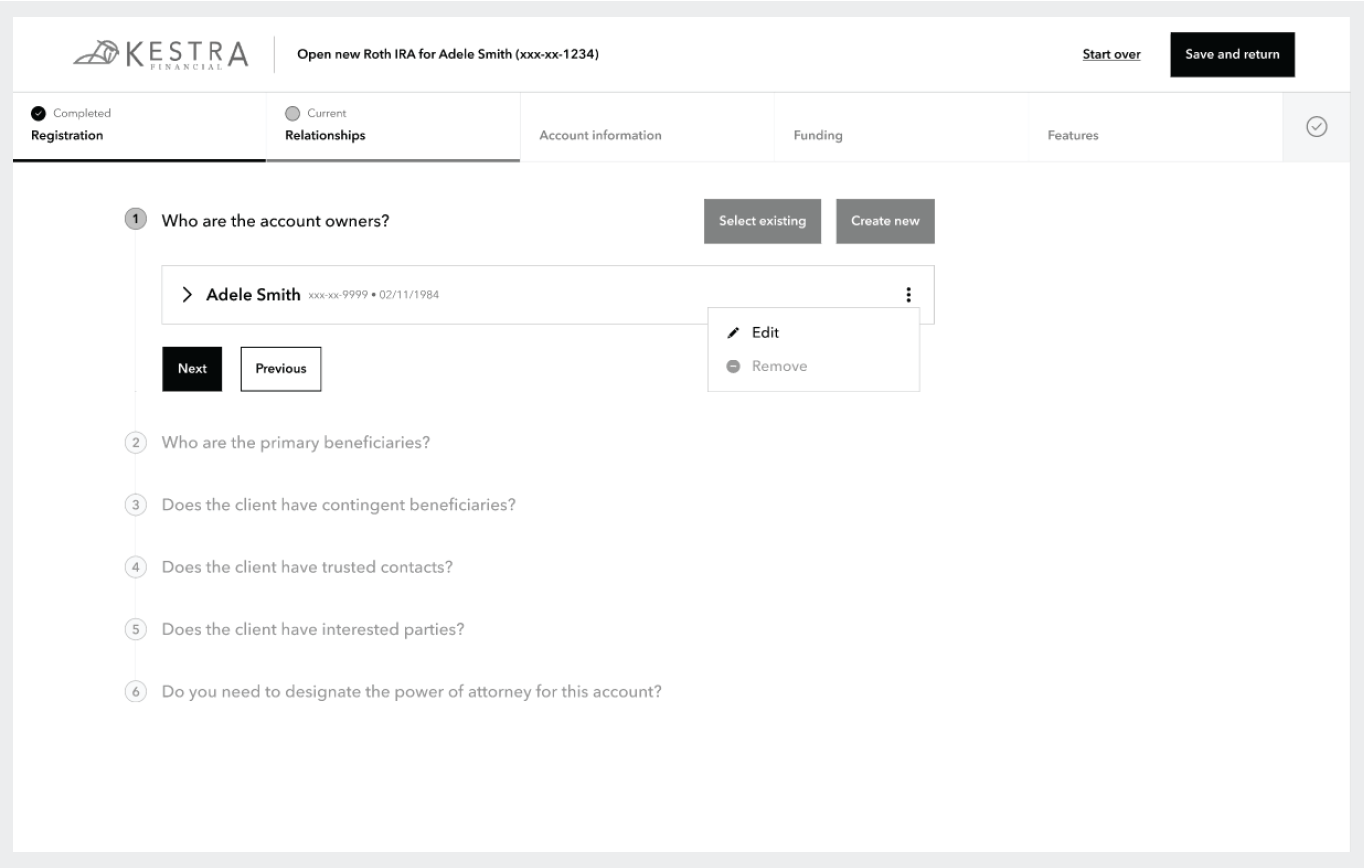Viewport: 1364px width, 868px height.
Task: Open the three-dot menu for Adele Smith
Action: tap(908, 295)
